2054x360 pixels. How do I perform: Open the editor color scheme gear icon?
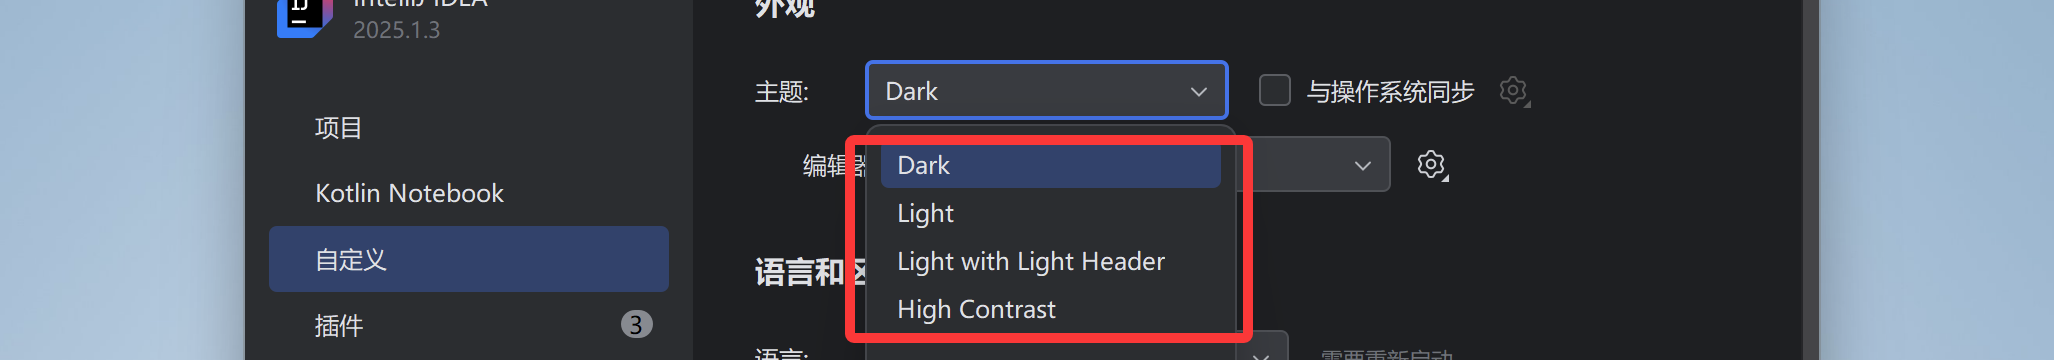1432,164
